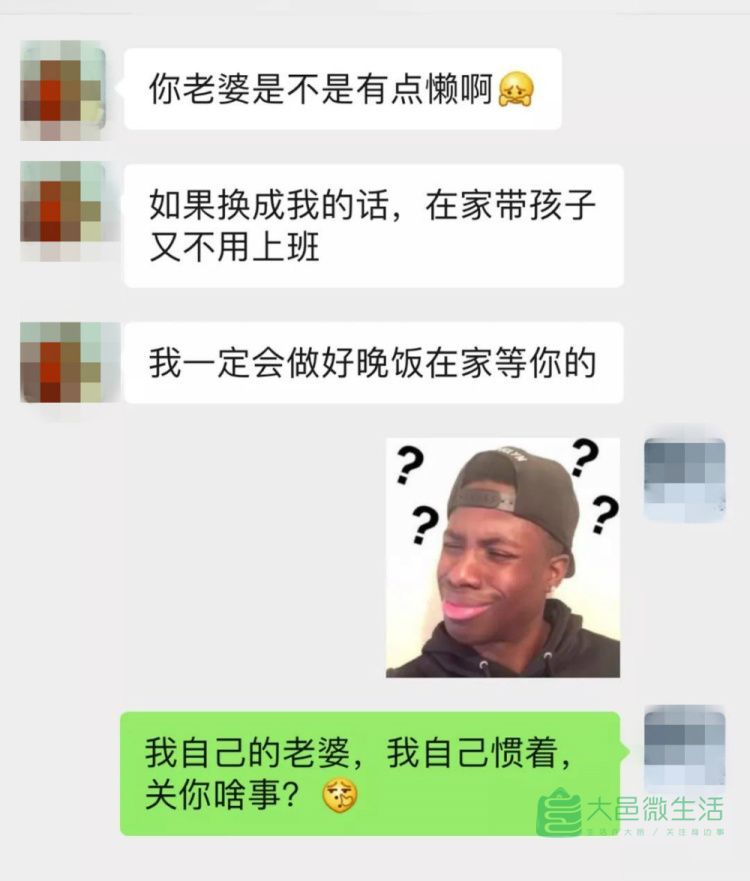Screen dimensions: 750x881
Task: Click the green 大邑微生活 watermark logo icon
Action: tap(558, 812)
